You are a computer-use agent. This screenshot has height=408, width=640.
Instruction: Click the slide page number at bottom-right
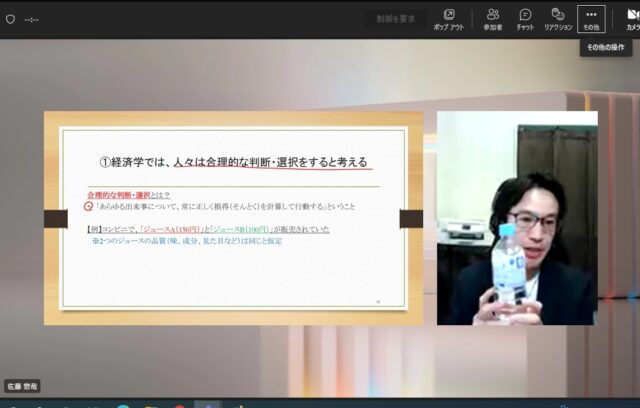coord(378,302)
